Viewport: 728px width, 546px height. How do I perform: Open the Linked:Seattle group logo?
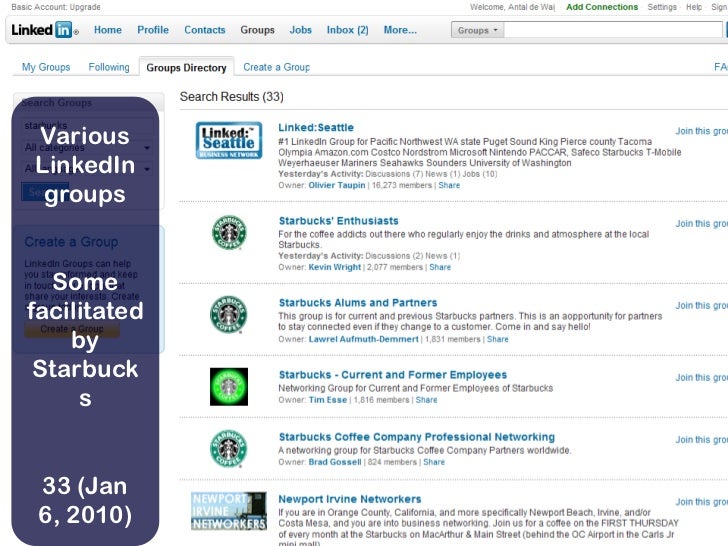(229, 140)
